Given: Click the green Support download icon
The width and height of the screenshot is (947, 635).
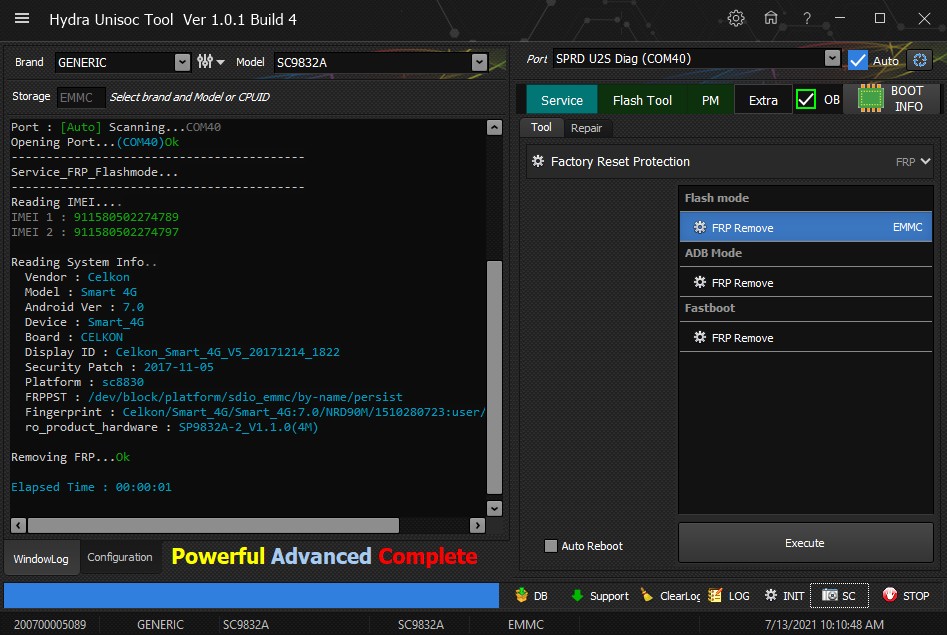Looking at the screenshot, I should [577, 595].
